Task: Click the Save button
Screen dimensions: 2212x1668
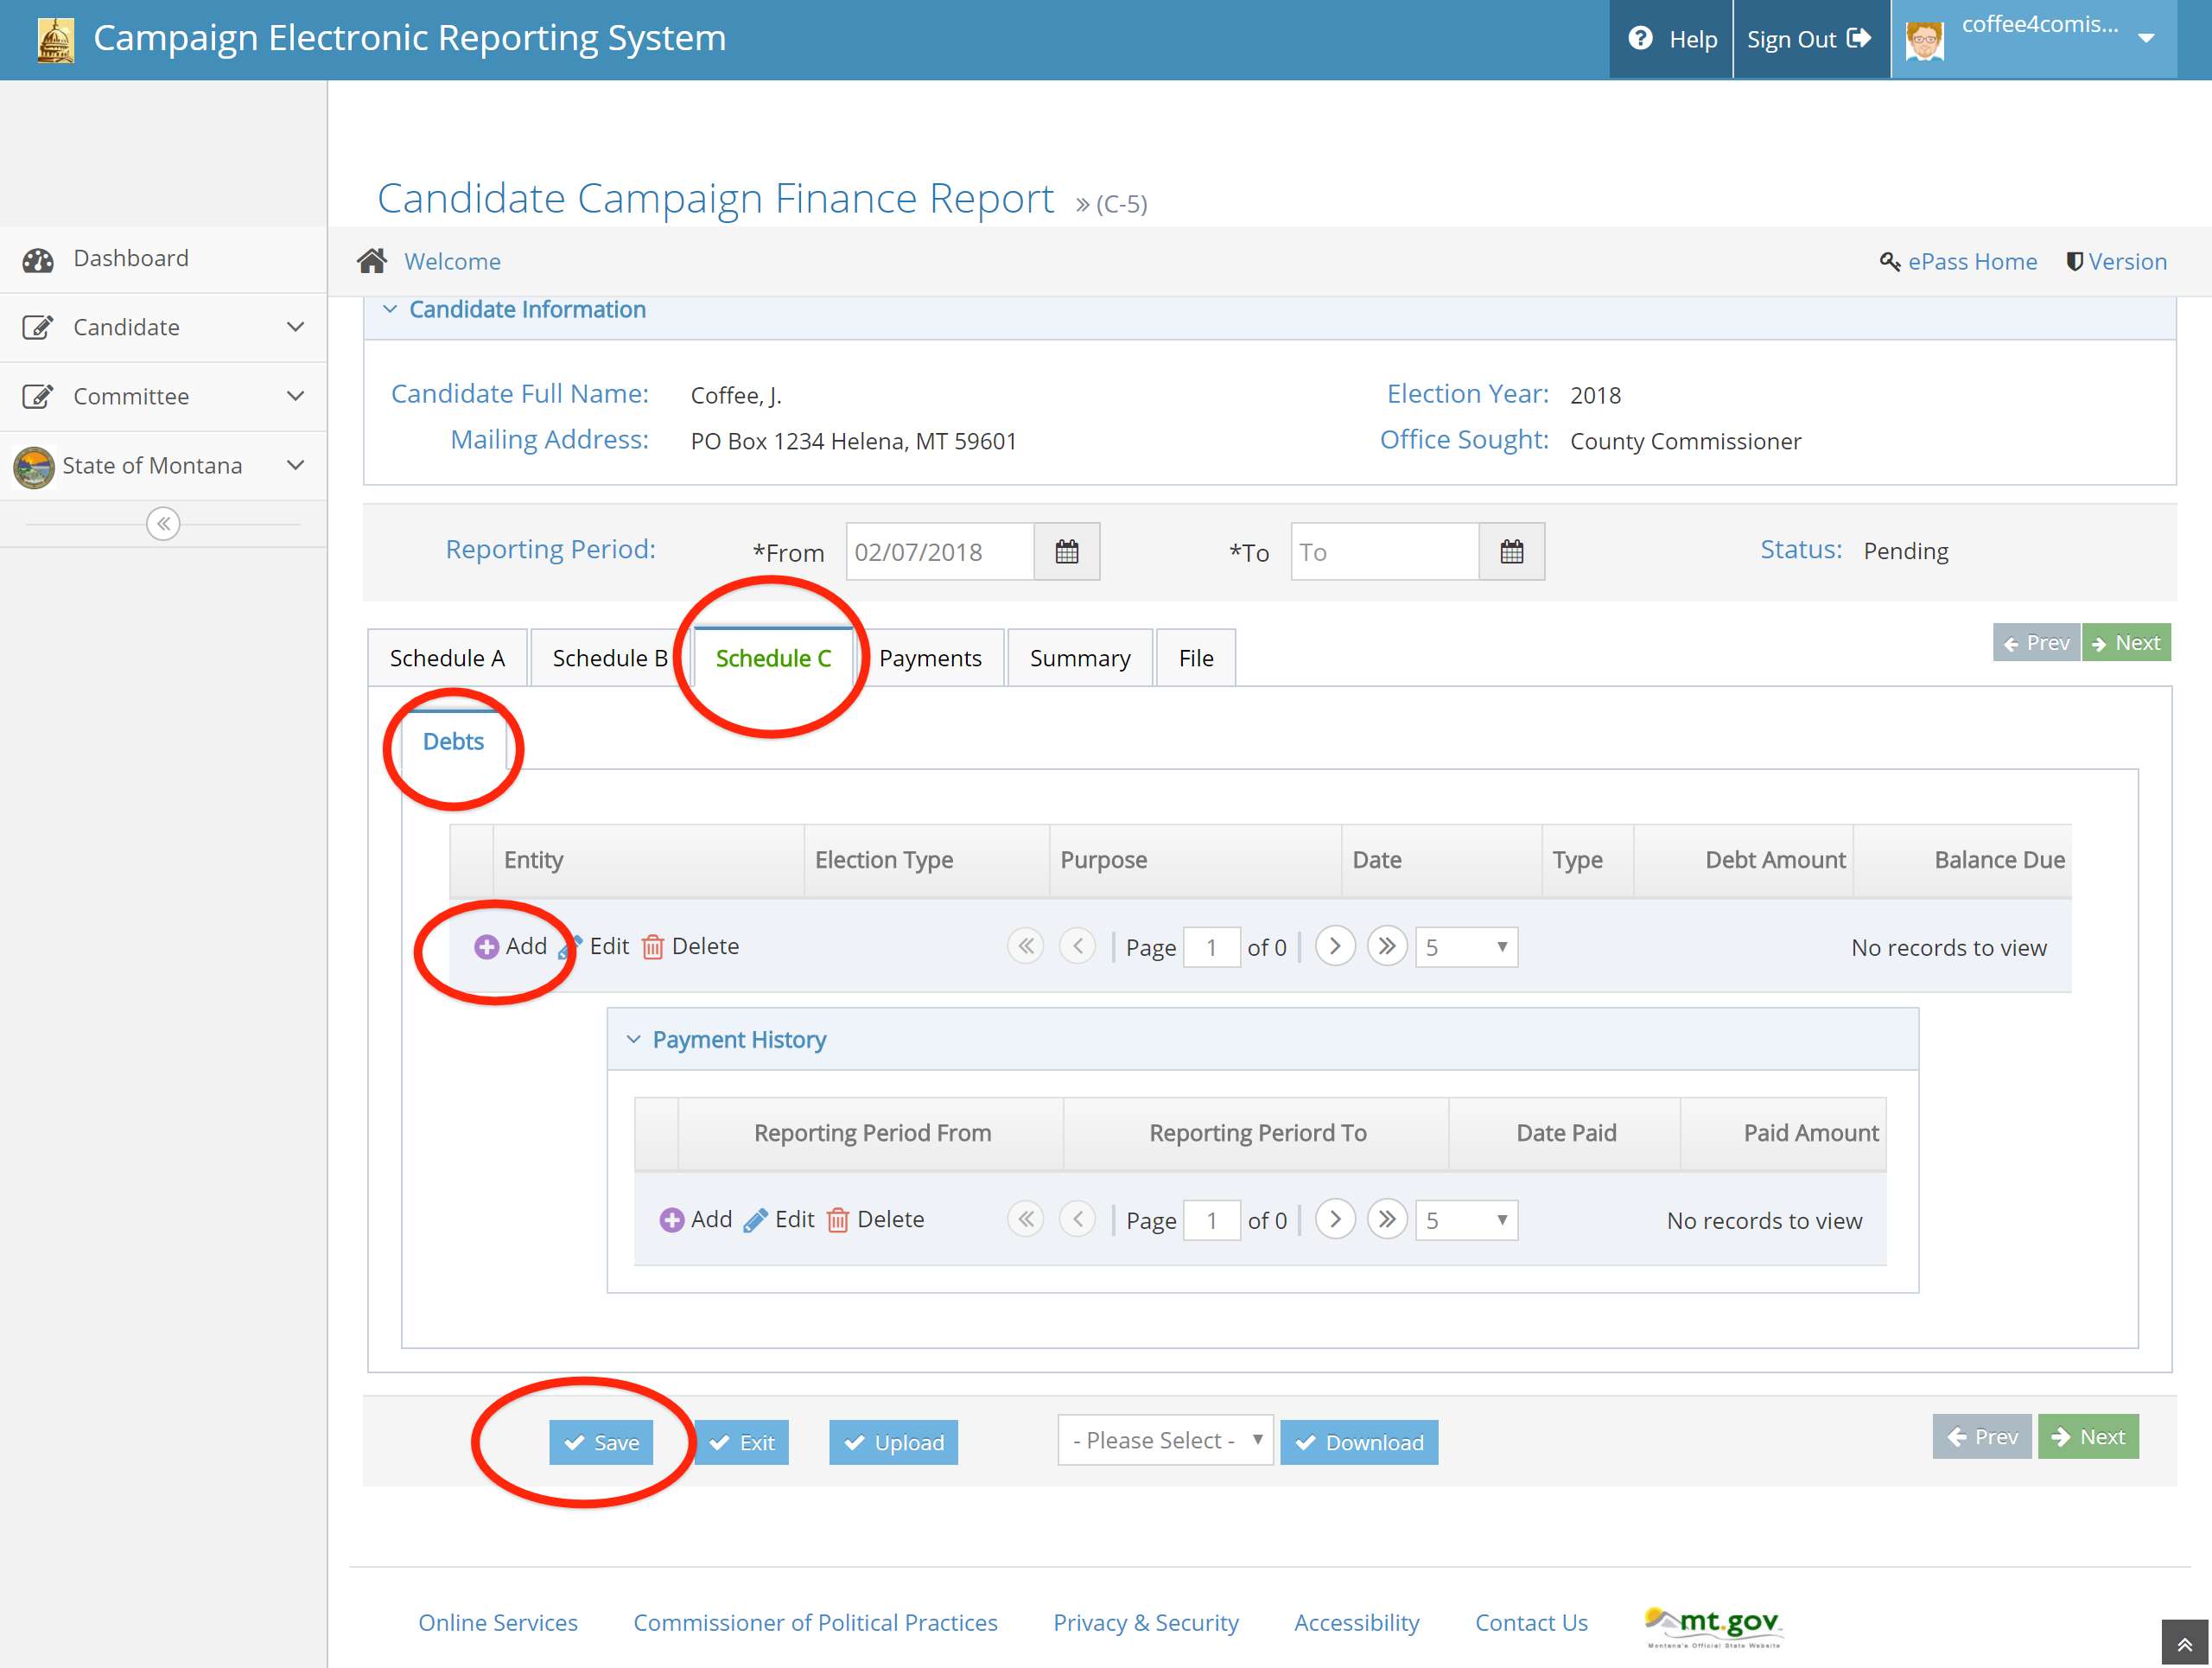Action: point(601,1442)
